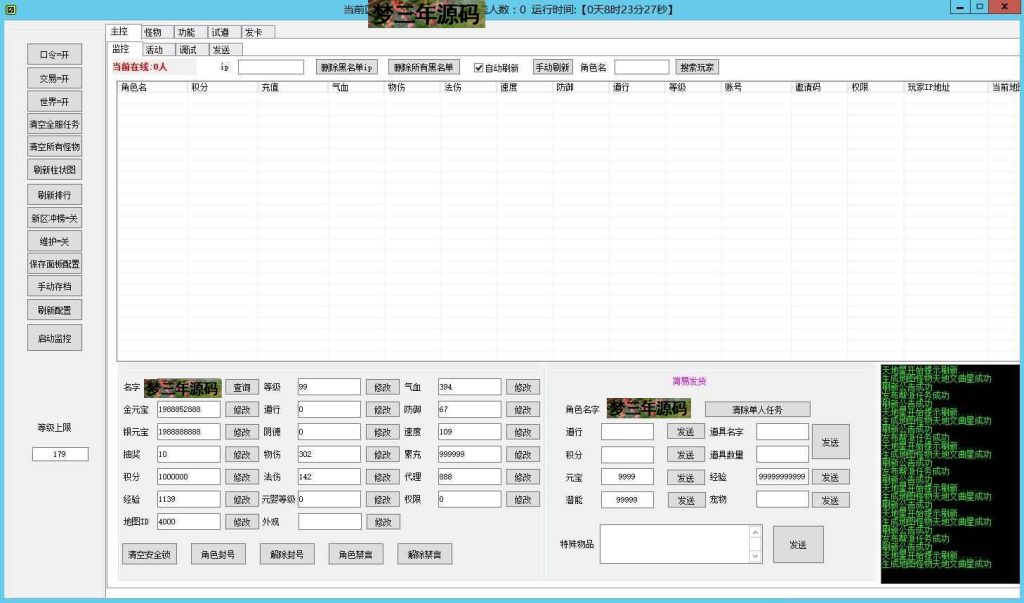Click 特殊物品 textbox scroll down arrow
Image resolution: width=1024 pixels, height=603 pixels.
click(756, 556)
